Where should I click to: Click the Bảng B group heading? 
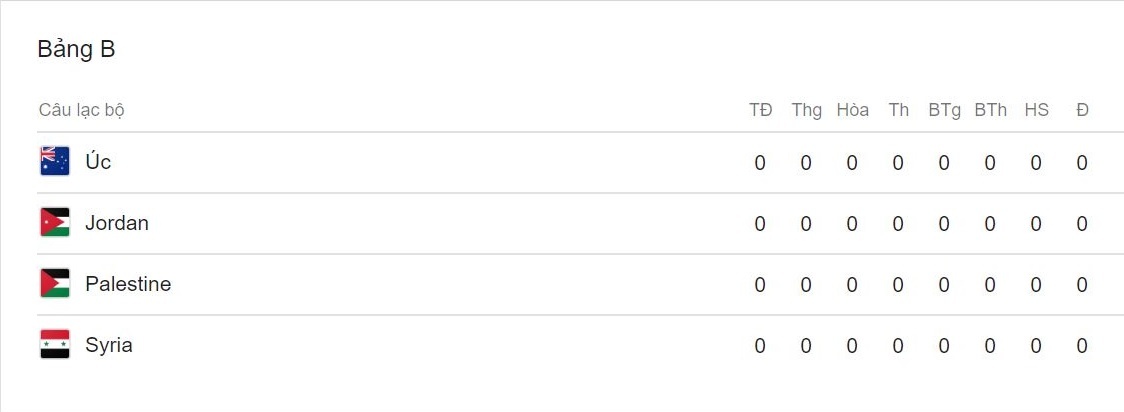point(76,49)
